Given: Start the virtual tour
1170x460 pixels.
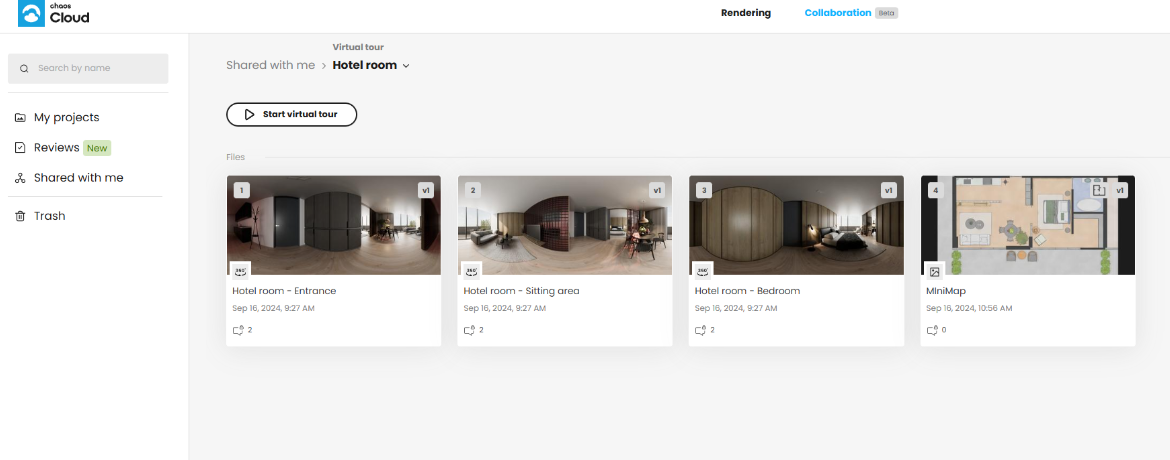Looking at the screenshot, I should tap(292, 114).
